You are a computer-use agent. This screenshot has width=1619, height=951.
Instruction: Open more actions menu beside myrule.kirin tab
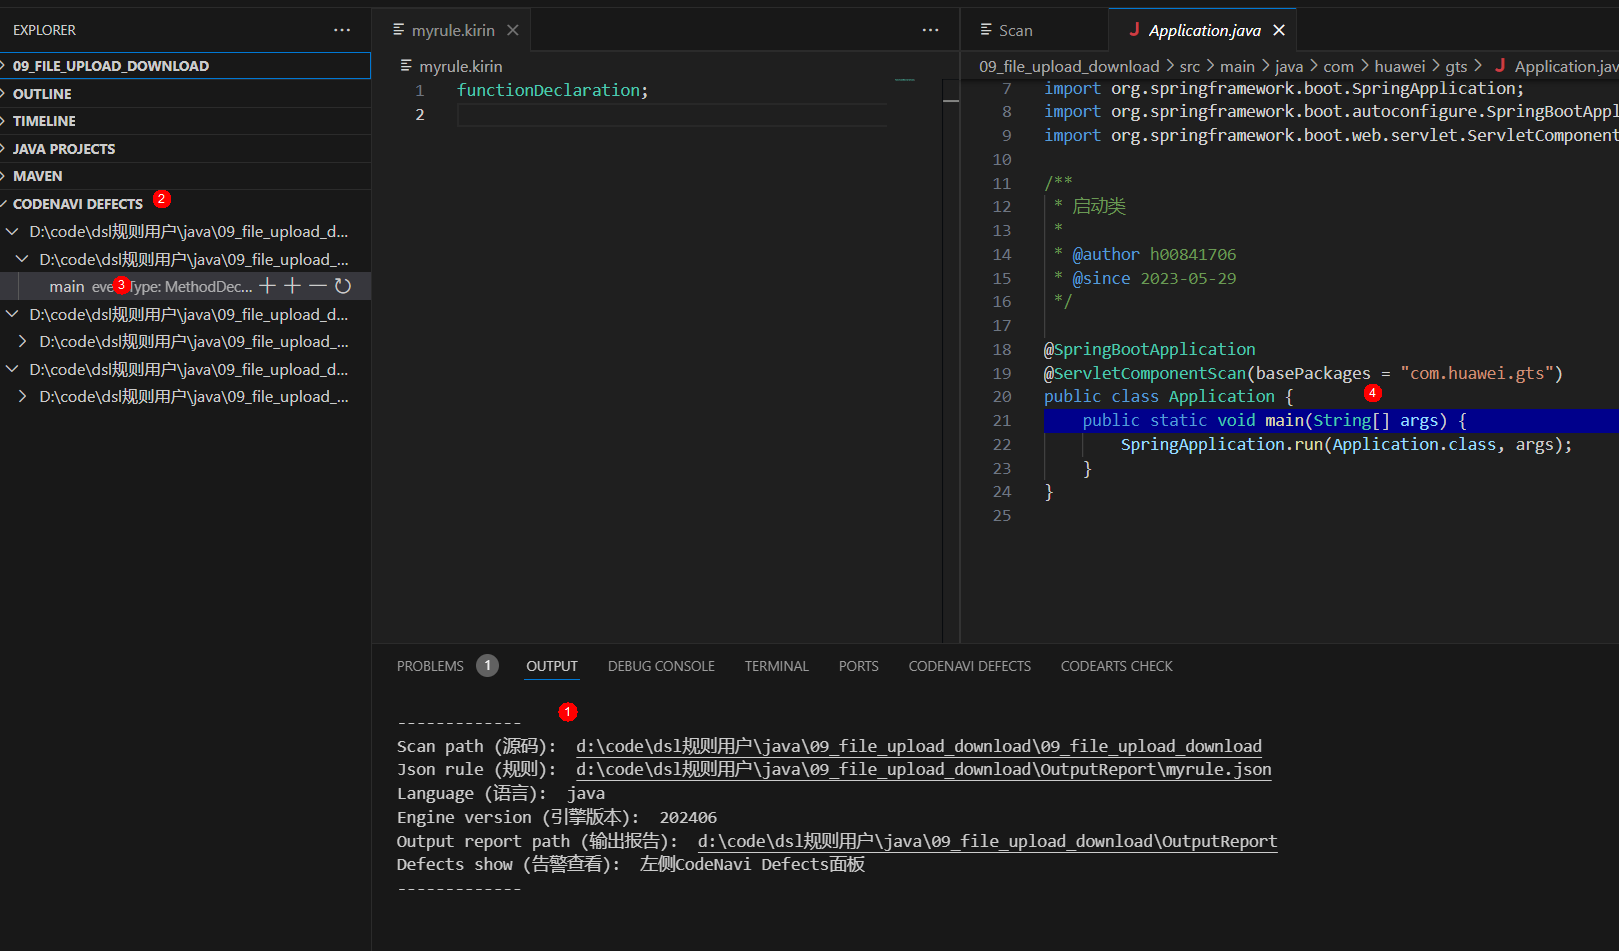[930, 30]
